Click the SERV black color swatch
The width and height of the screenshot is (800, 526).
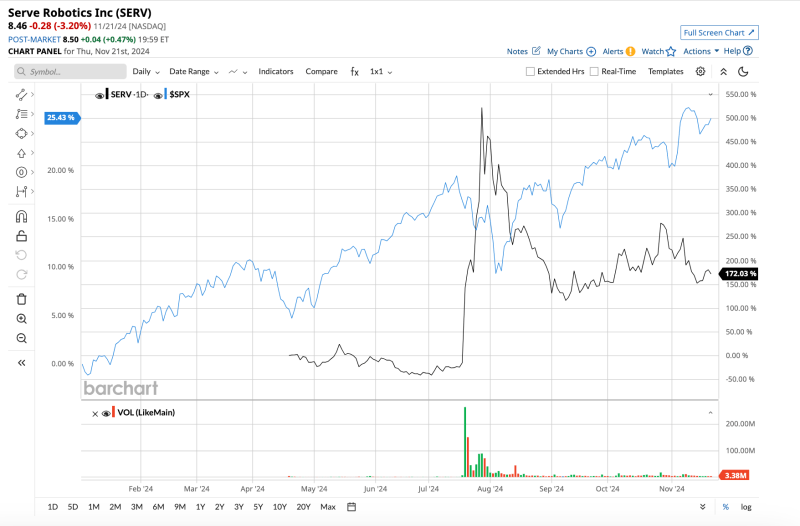tap(107, 94)
